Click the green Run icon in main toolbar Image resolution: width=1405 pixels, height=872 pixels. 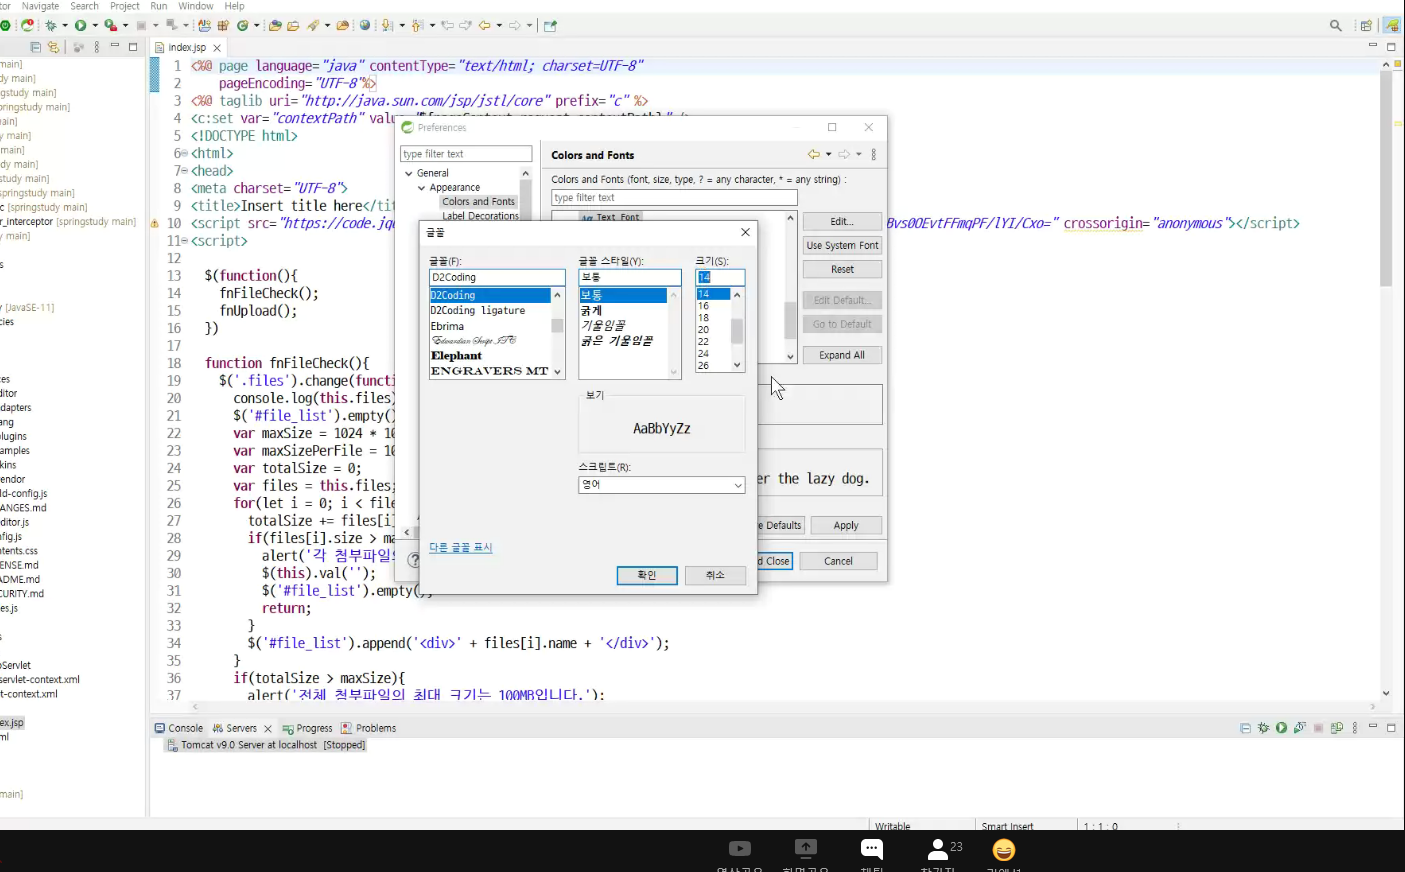pyautogui.click(x=80, y=25)
